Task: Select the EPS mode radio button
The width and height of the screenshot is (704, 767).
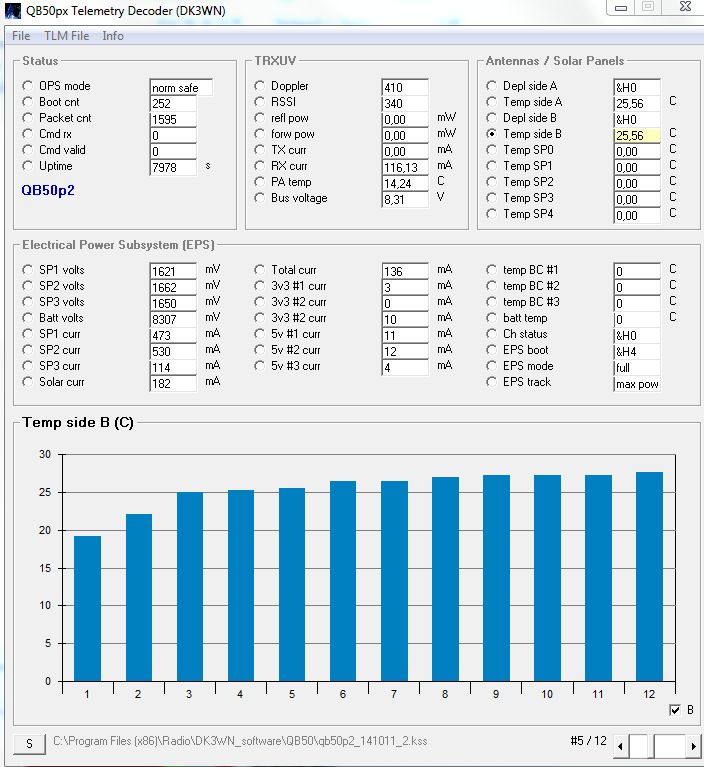Action: coord(491,366)
